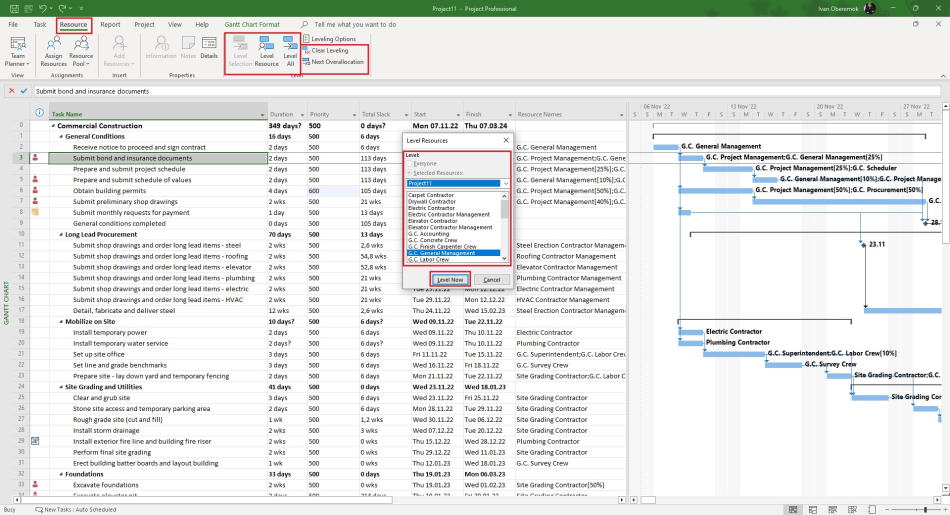The width and height of the screenshot is (950, 515).
Task: Click the Tell me what you want search box
Action: point(355,25)
